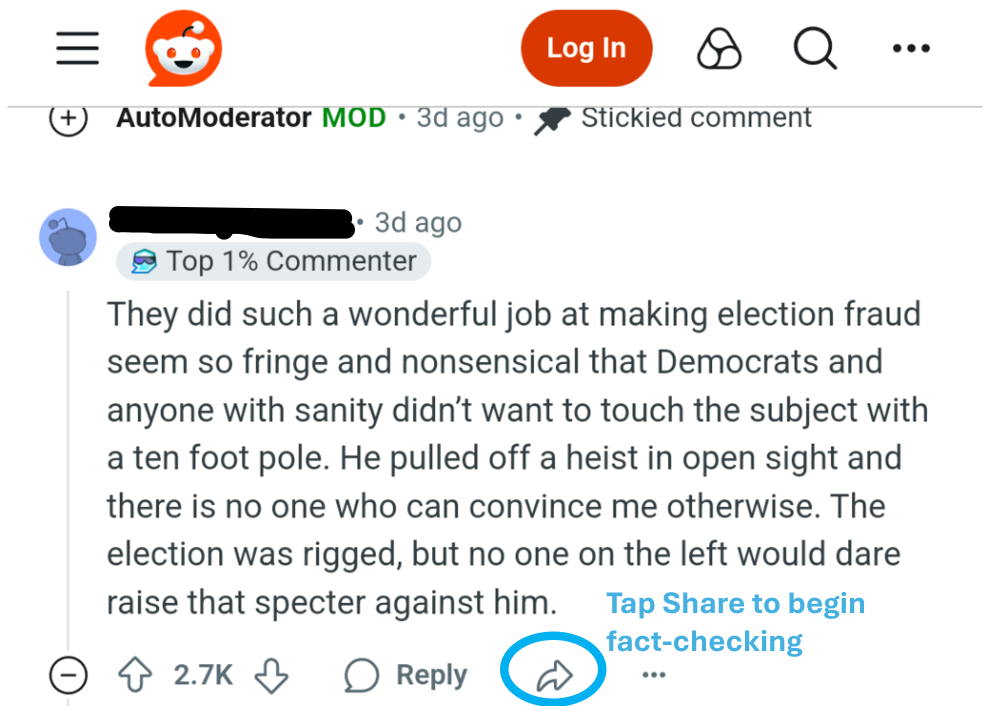The height and width of the screenshot is (706, 990).
Task: Open the Reddit home logo
Action: pos(183,47)
